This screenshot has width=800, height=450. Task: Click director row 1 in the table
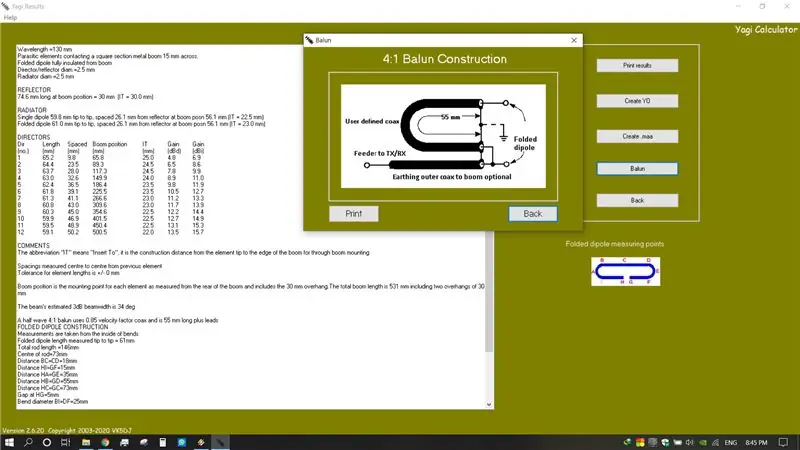pos(111,158)
